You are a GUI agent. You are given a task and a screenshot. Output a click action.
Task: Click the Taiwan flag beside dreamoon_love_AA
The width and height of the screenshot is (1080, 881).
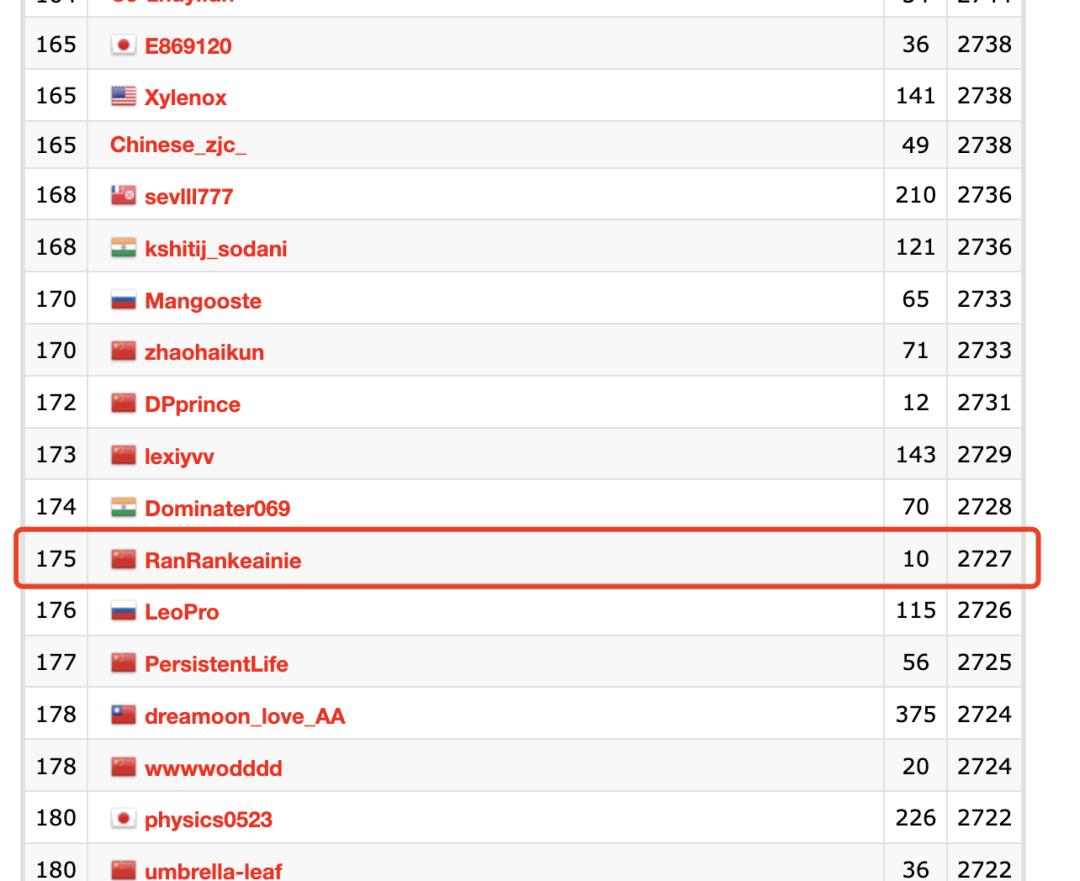(x=123, y=717)
